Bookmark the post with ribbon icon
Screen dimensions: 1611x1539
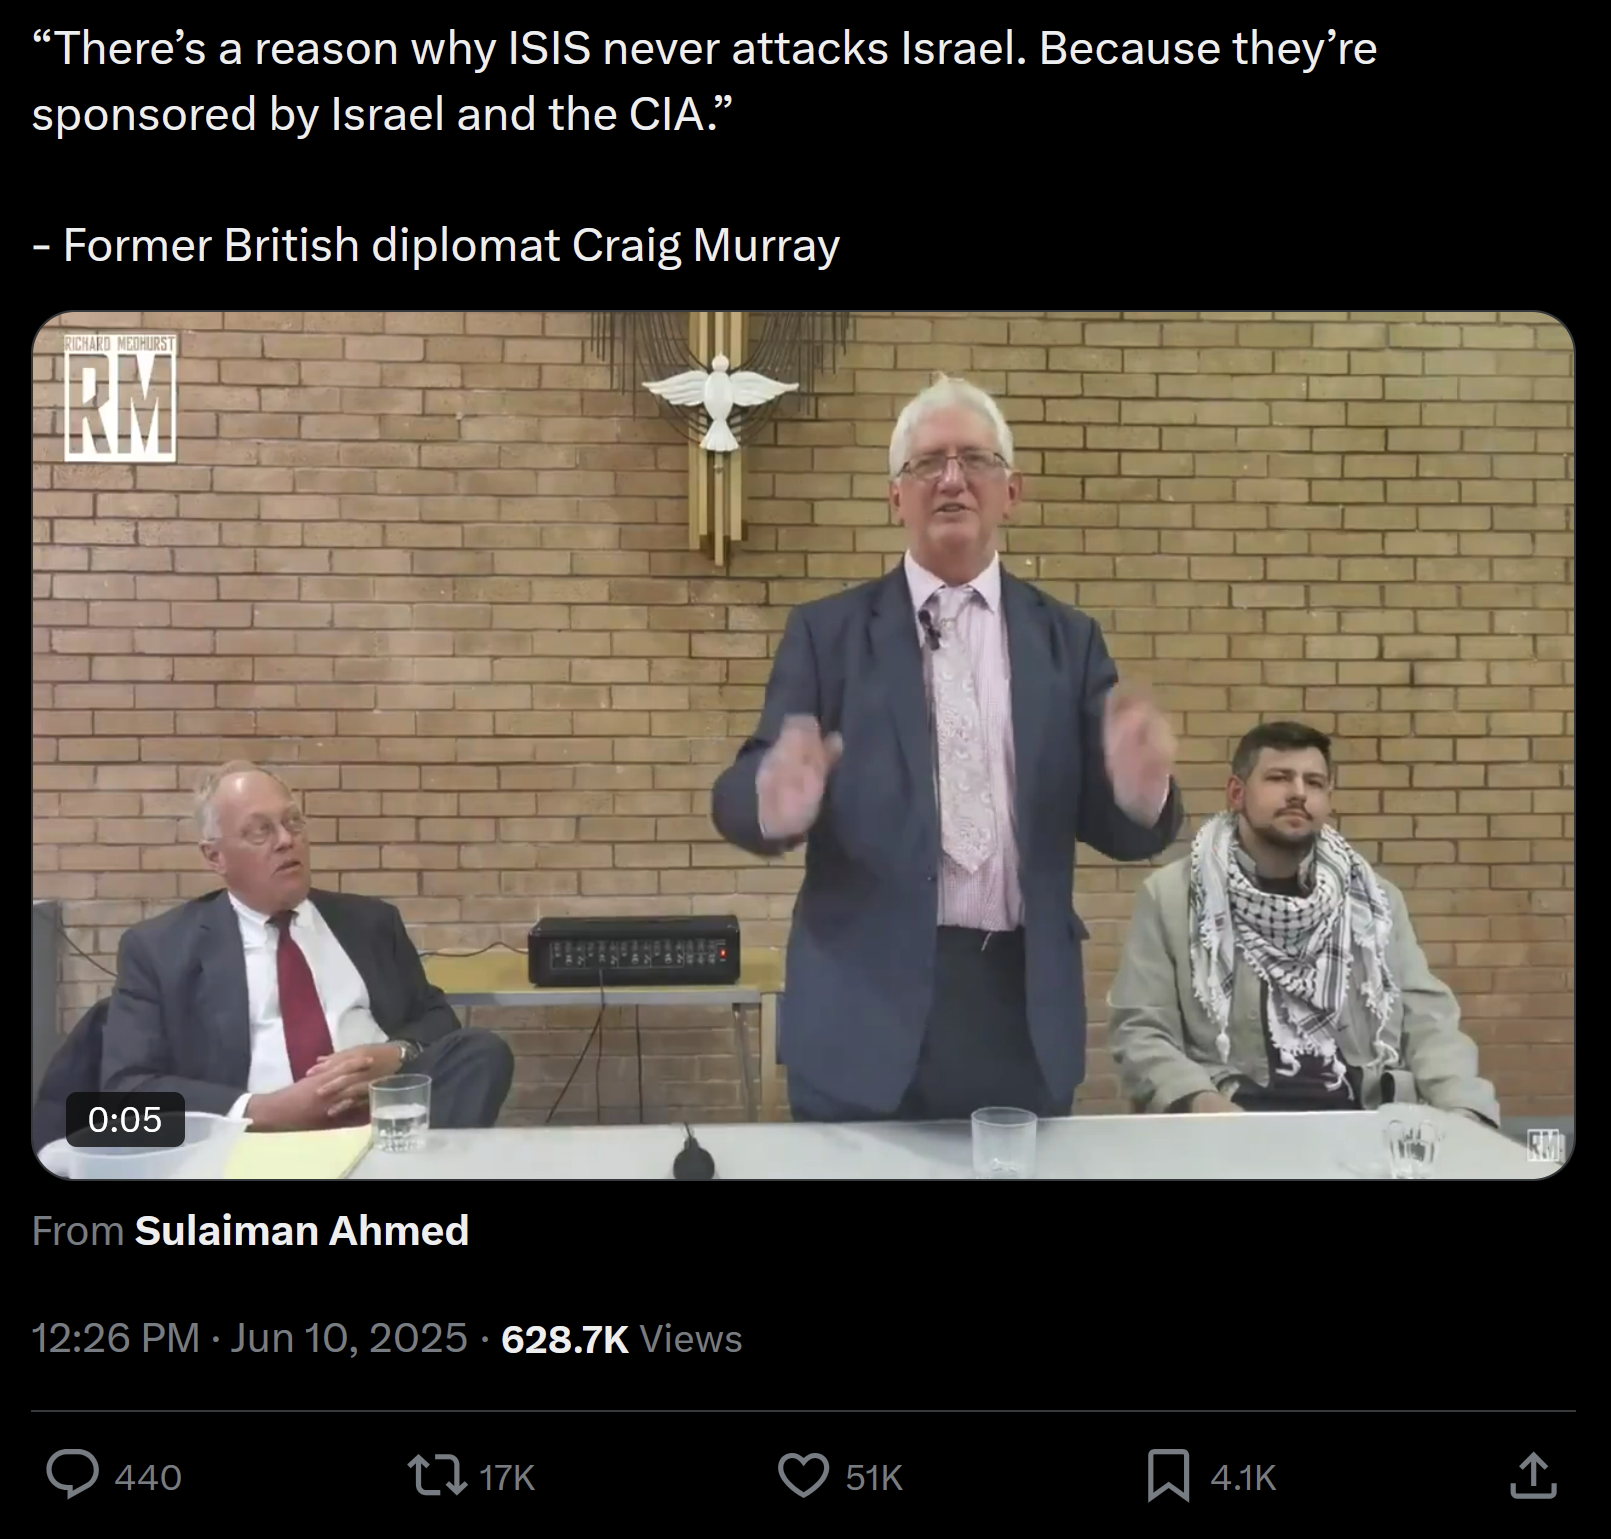point(1169,1476)
